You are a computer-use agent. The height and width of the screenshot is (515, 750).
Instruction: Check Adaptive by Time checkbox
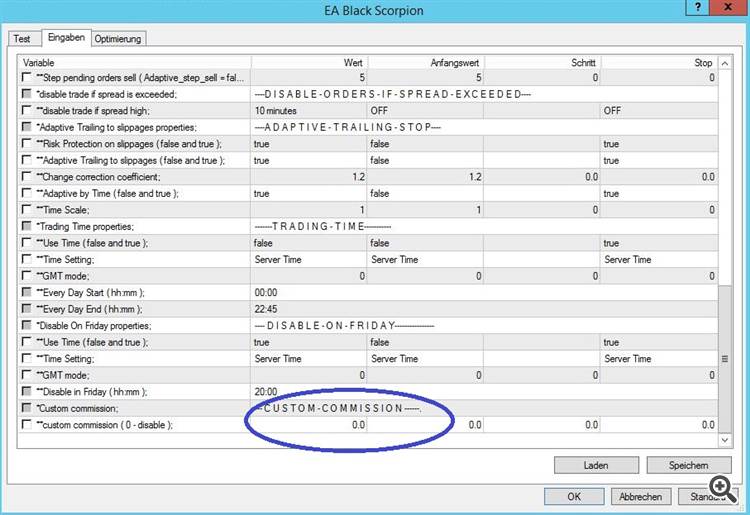point(27,193)
